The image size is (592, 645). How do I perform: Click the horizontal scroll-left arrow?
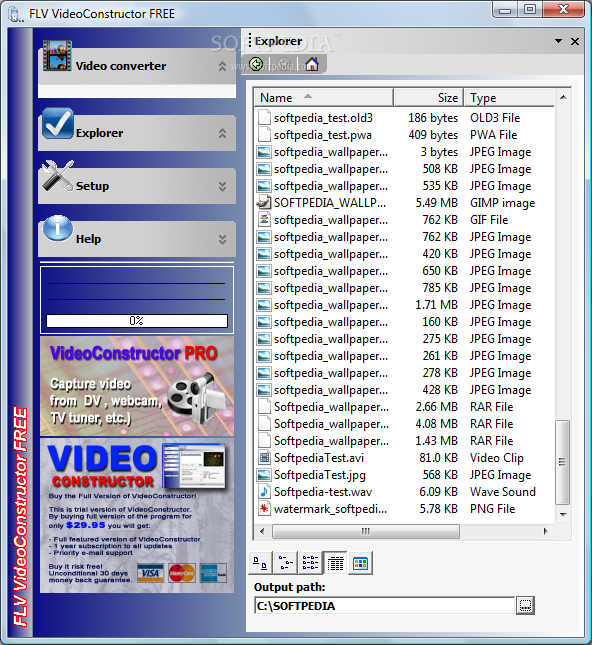point(262,531)
